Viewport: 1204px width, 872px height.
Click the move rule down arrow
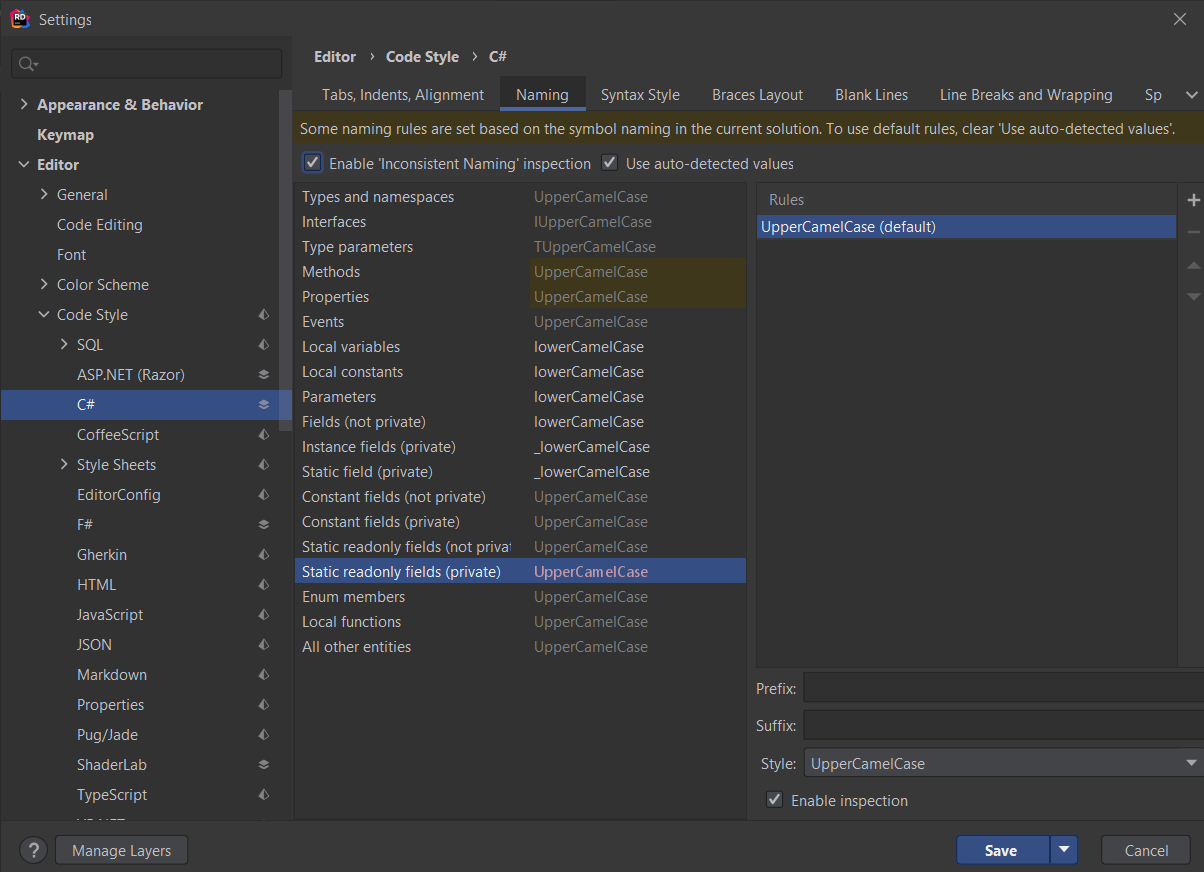point(1193,296)
